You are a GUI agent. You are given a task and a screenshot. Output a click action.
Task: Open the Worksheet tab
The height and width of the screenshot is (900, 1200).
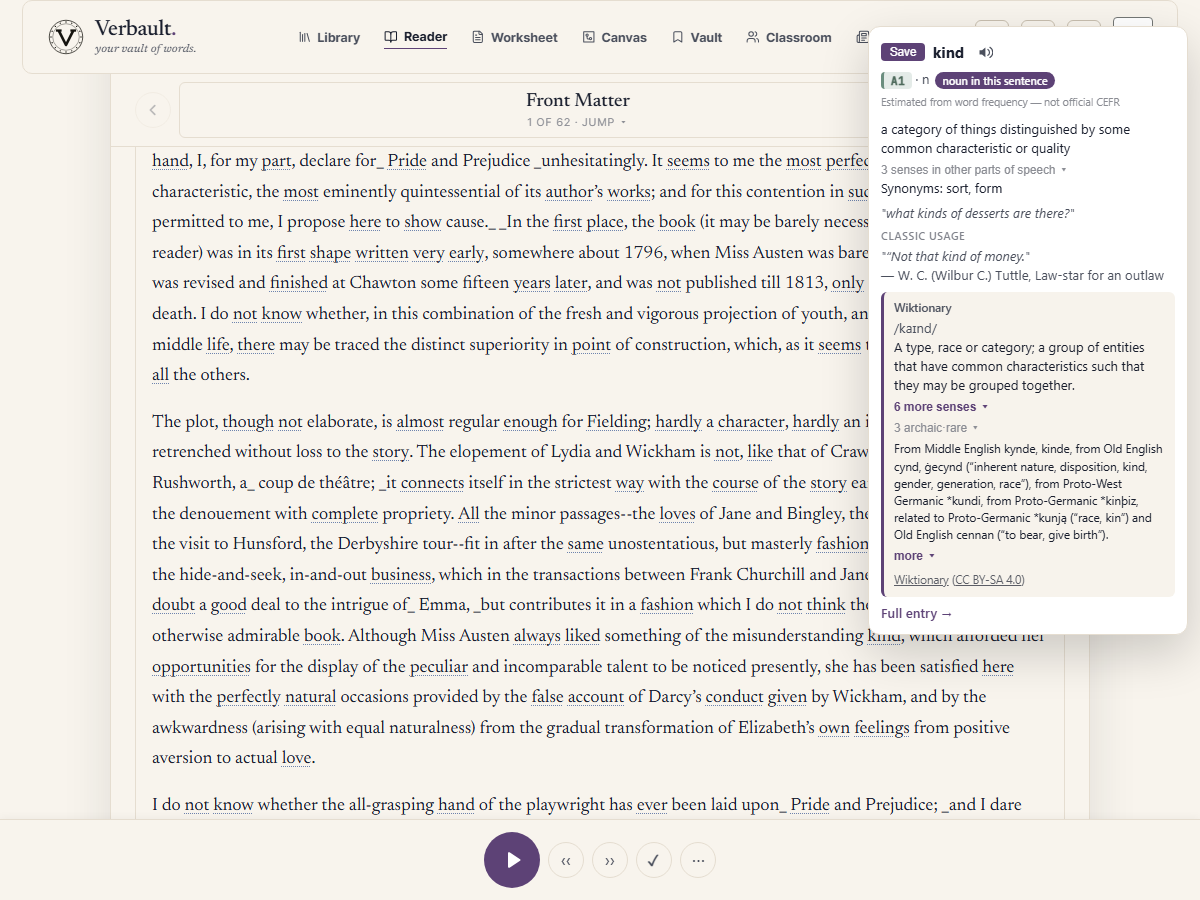(514, 37)
